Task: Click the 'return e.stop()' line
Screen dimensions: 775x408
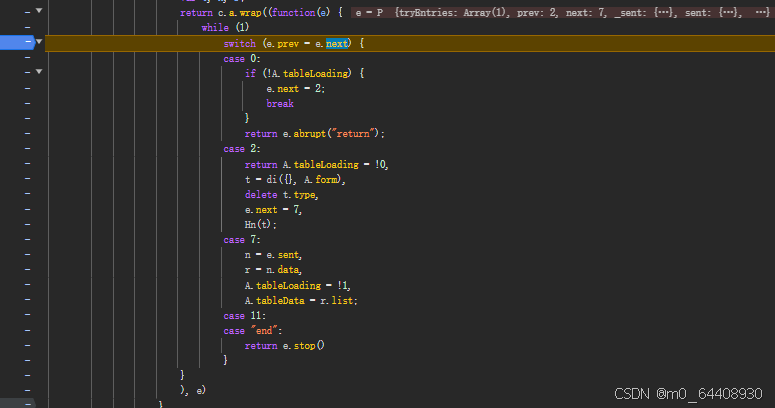Action: [284, 346]
